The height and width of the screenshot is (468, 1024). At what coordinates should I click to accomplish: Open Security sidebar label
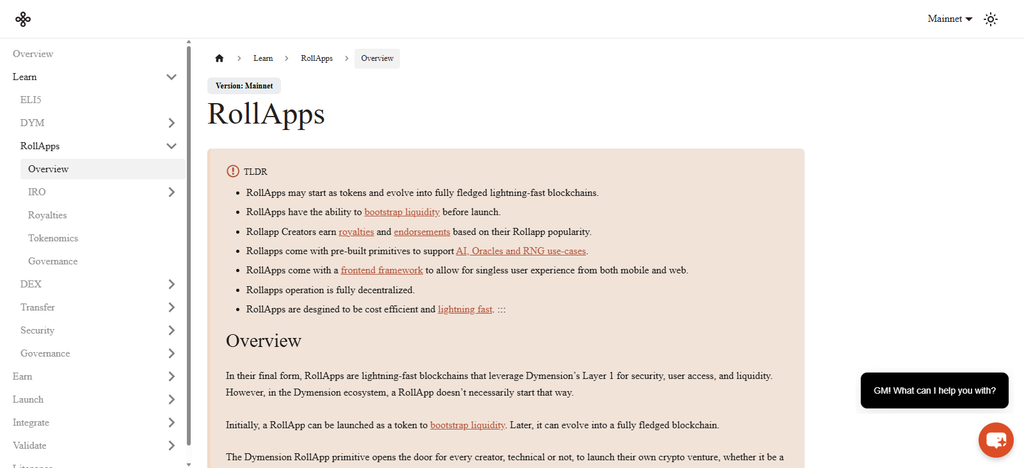click(37, 330)
